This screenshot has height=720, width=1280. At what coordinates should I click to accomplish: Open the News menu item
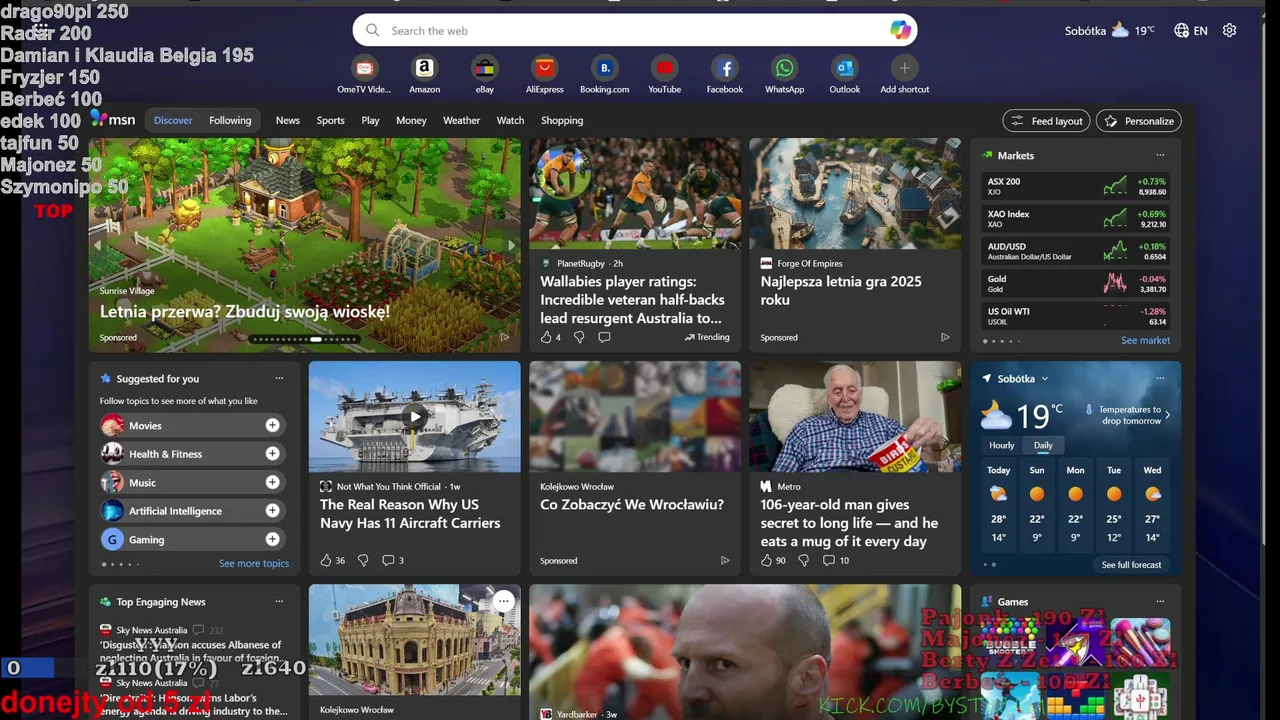point(288,120)
